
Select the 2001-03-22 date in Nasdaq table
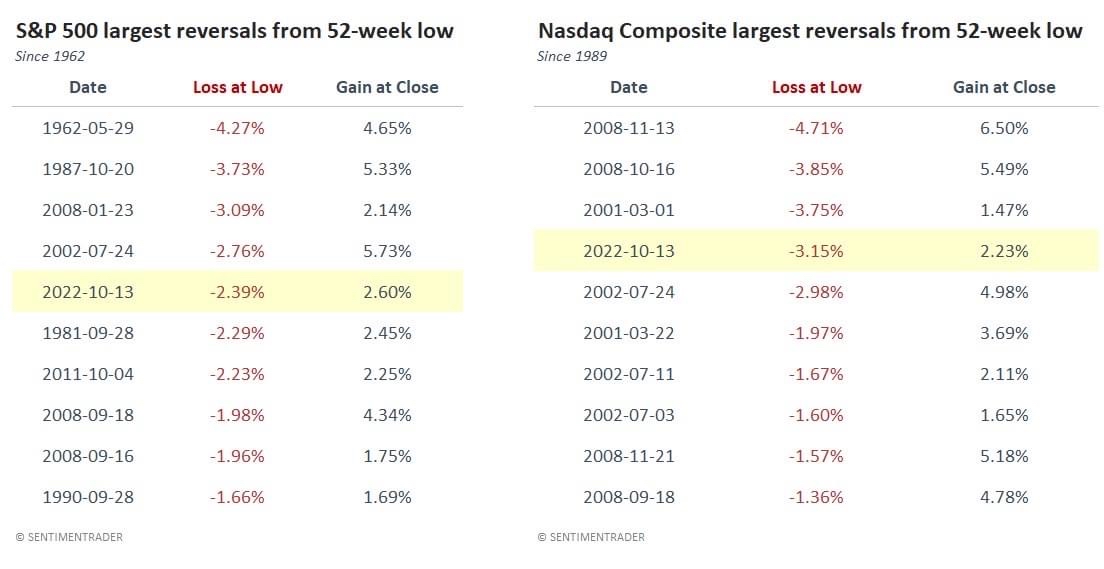point(629,333)
